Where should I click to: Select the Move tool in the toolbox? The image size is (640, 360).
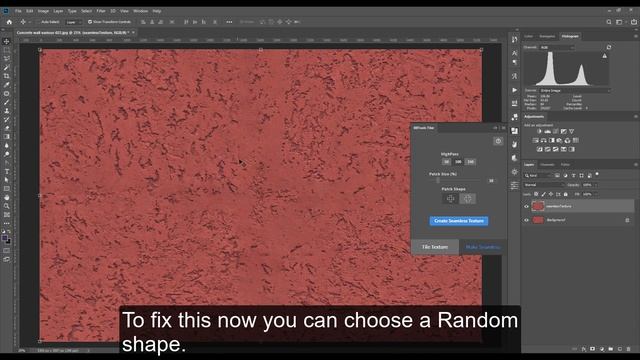click(7, 41)
